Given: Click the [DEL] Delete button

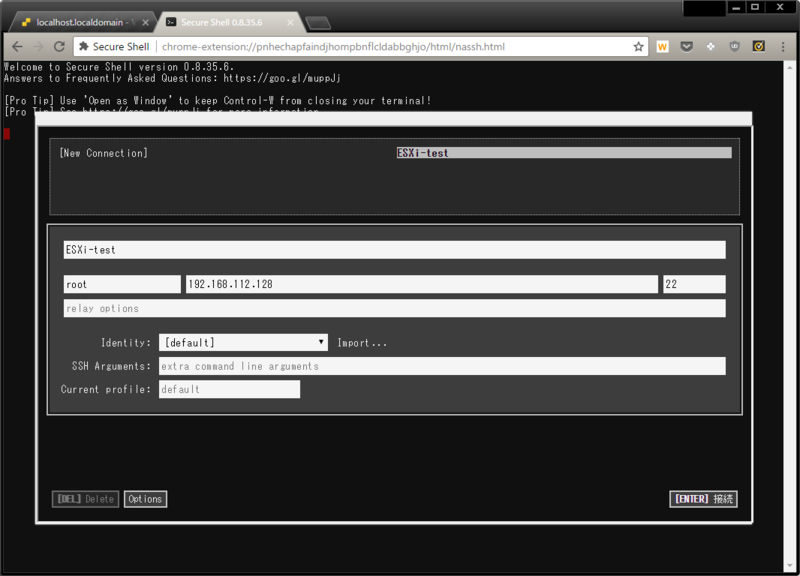Looking at the screenshot, I should pos(85,499).
